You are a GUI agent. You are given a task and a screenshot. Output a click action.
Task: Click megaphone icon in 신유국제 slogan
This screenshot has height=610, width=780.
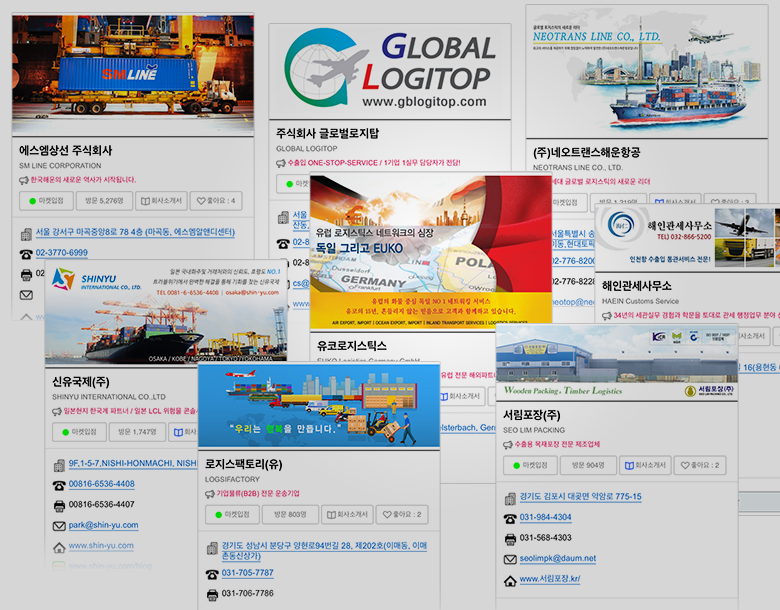tap(57, 412)
